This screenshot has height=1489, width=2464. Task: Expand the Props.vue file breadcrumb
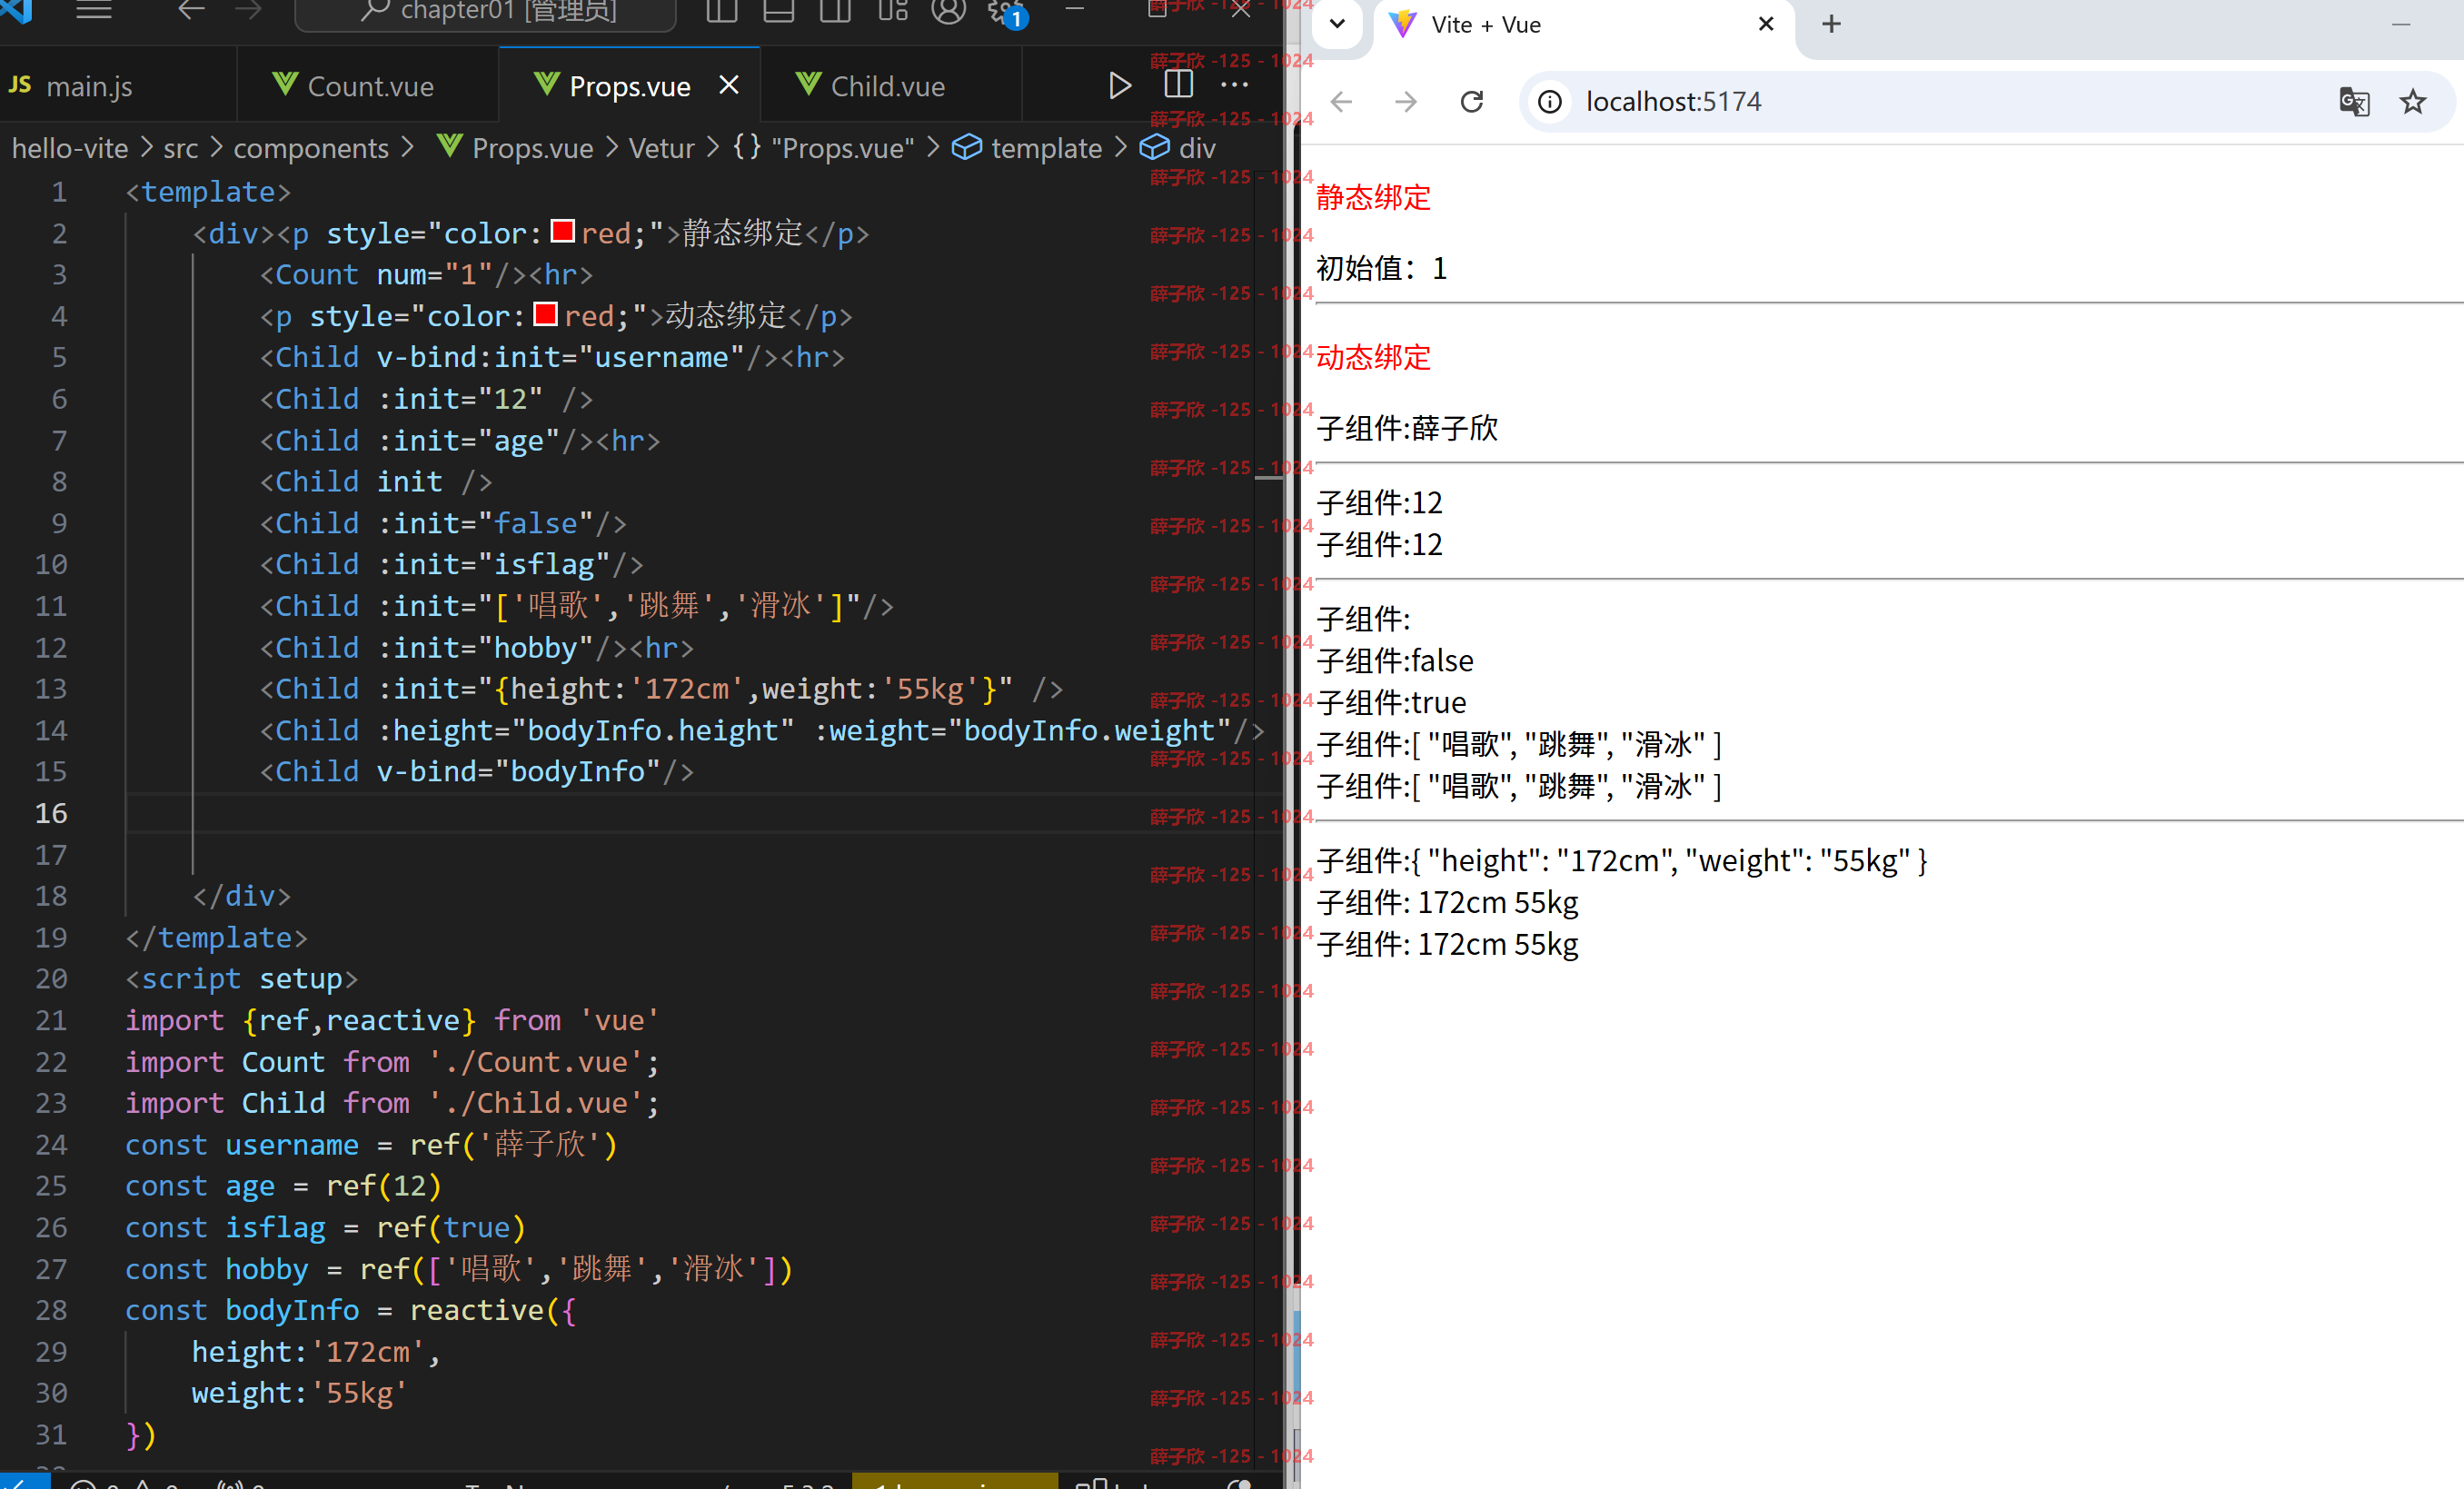[x=515, y=148]
